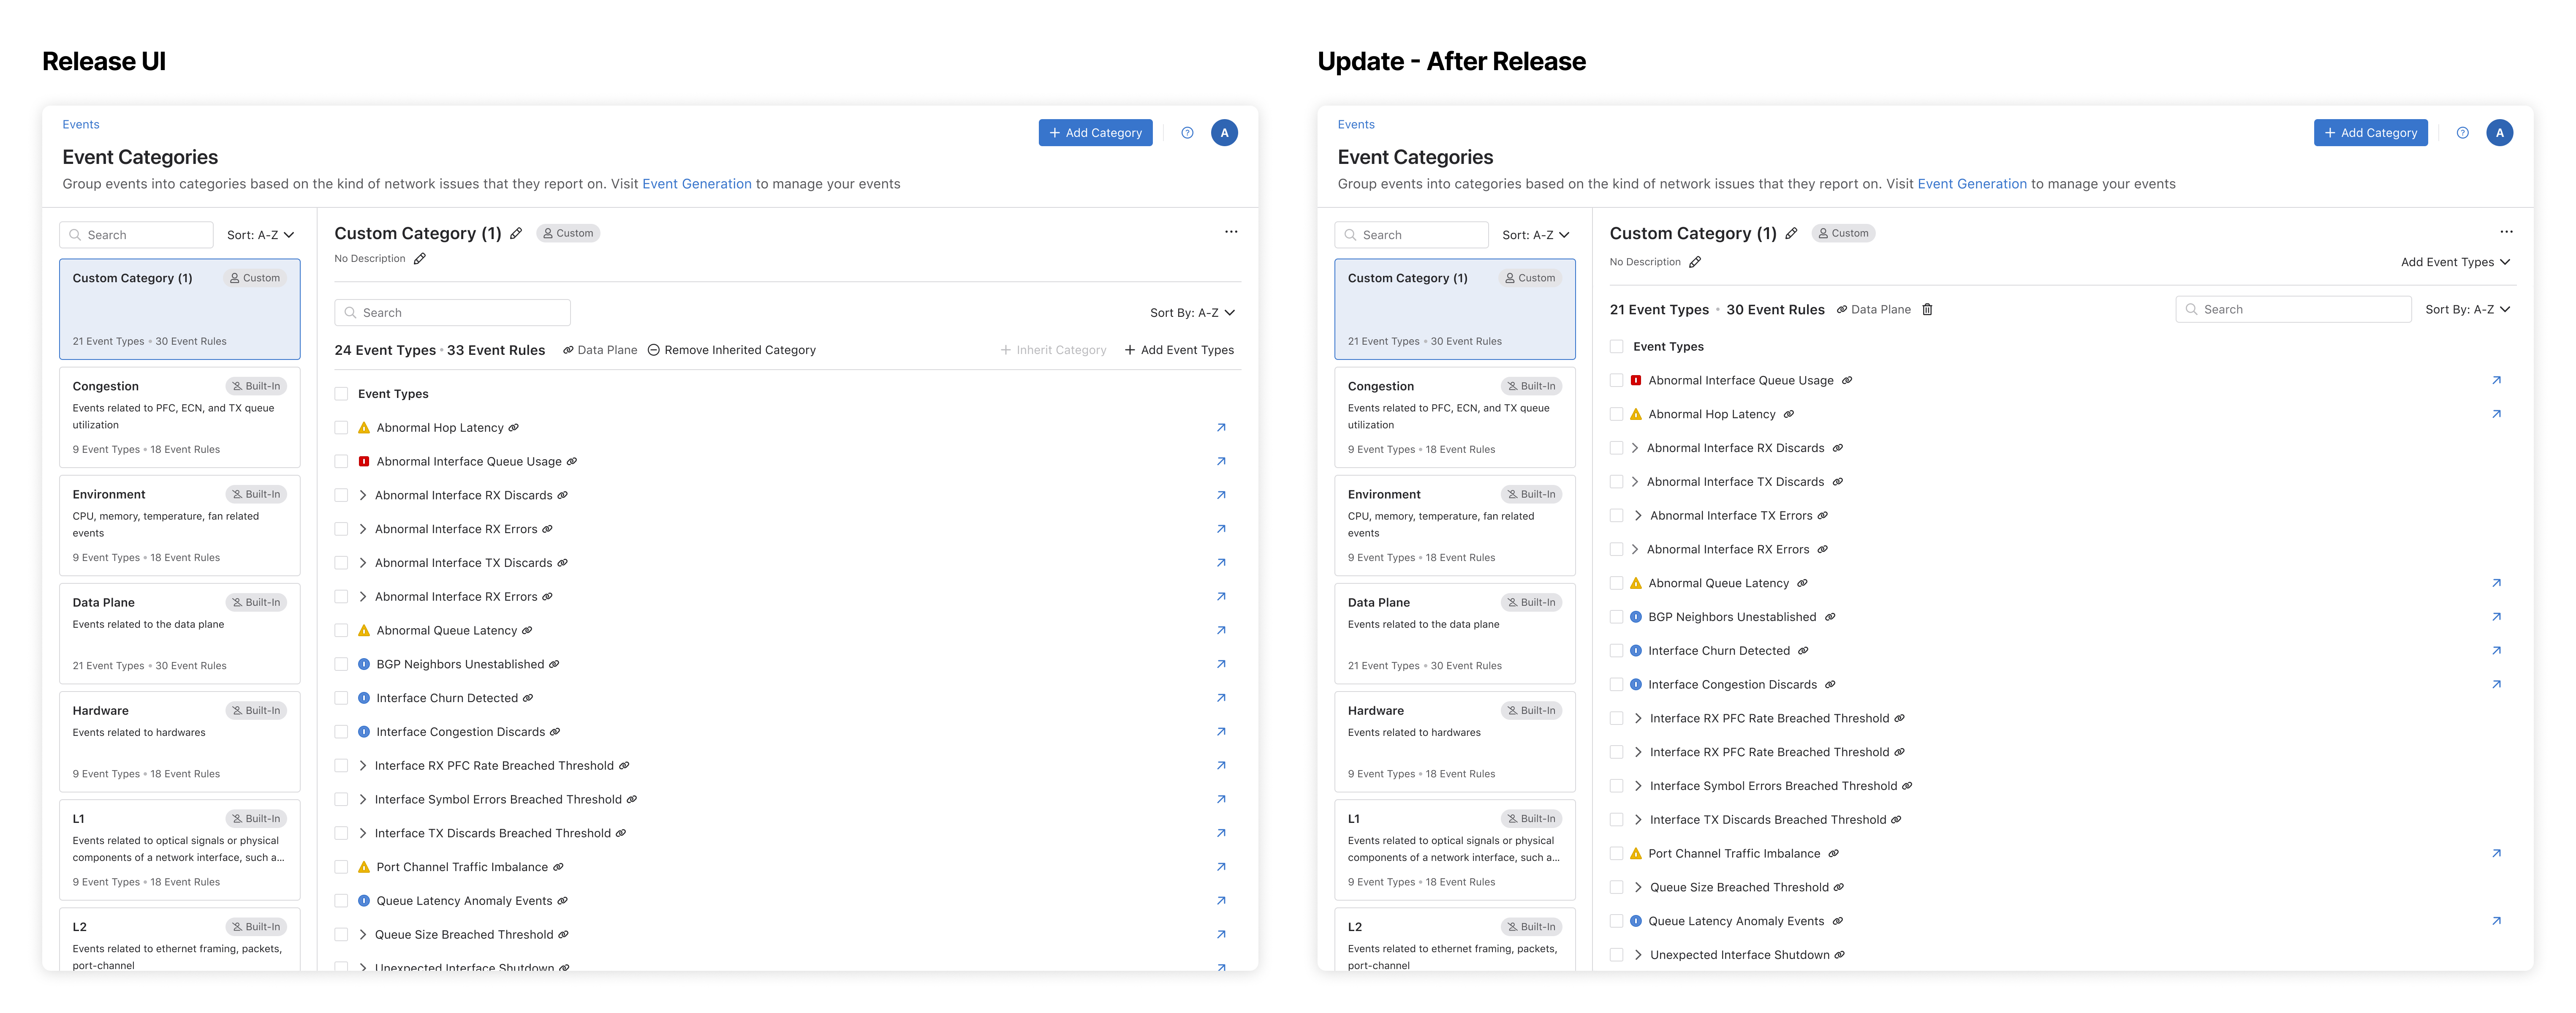
Task: Click Add Category button in Release UI
Action: click(x=1095, y=133)
